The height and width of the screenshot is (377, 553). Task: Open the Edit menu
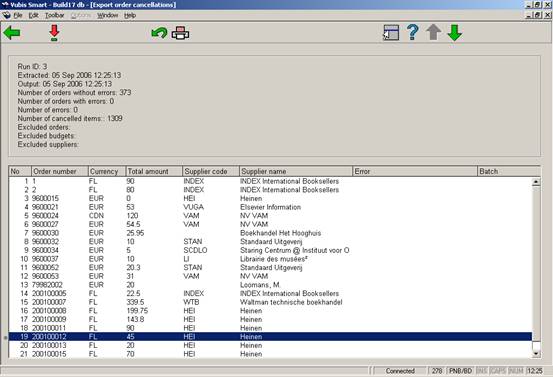pos(34,15)
